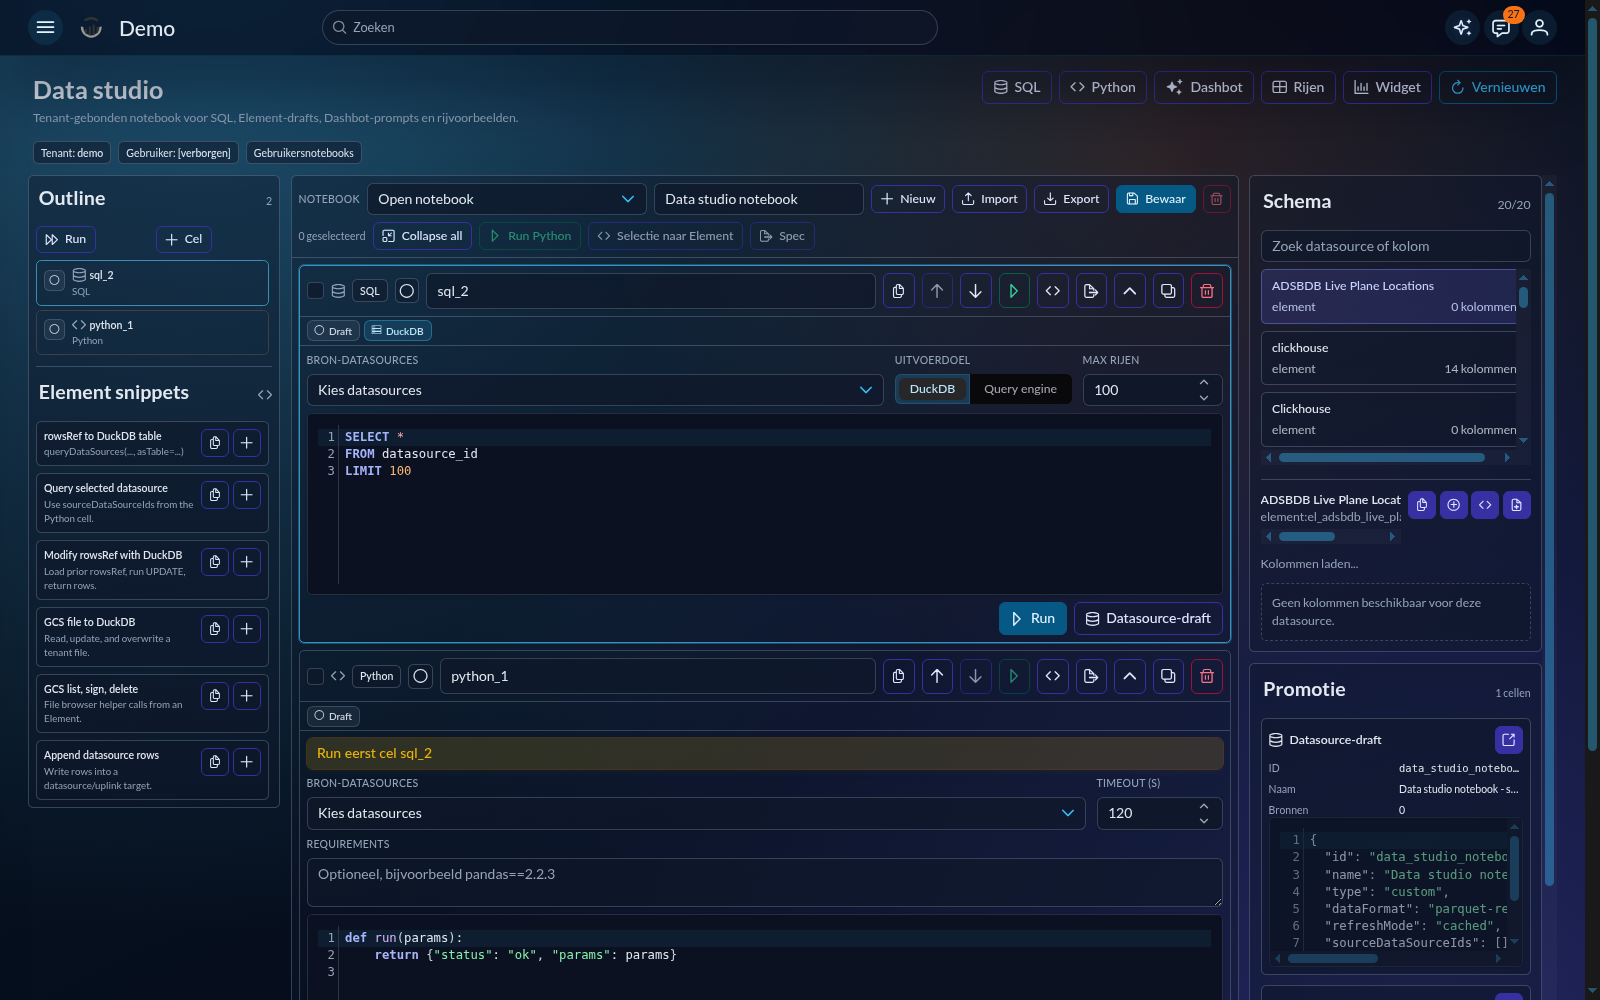The height and width of the screenshot is (1000, 1600).
Task: Click the blue Run button under SQL editor
Action: click(x=1033, y=618)
